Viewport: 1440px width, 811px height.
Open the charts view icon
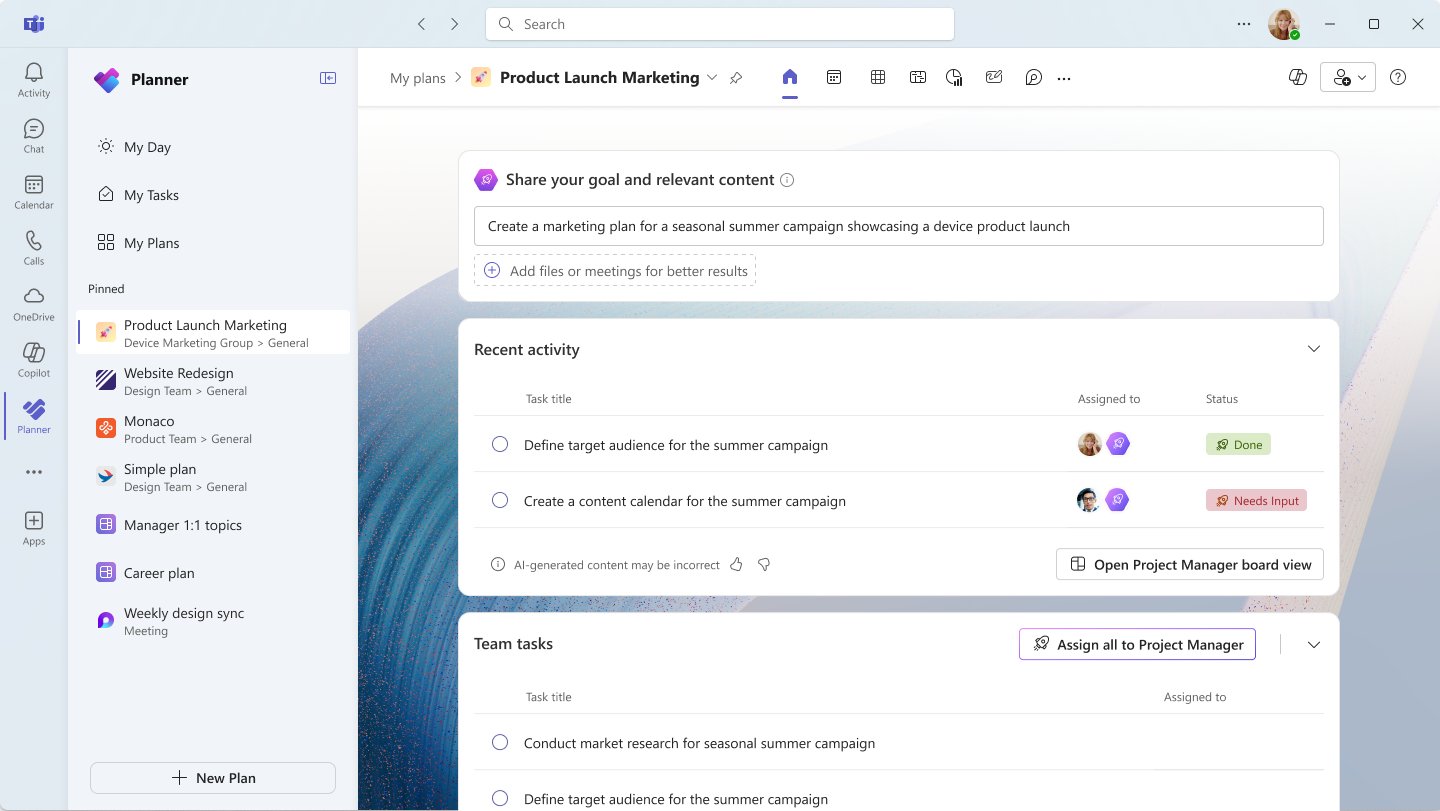click(x=954, y=77)
